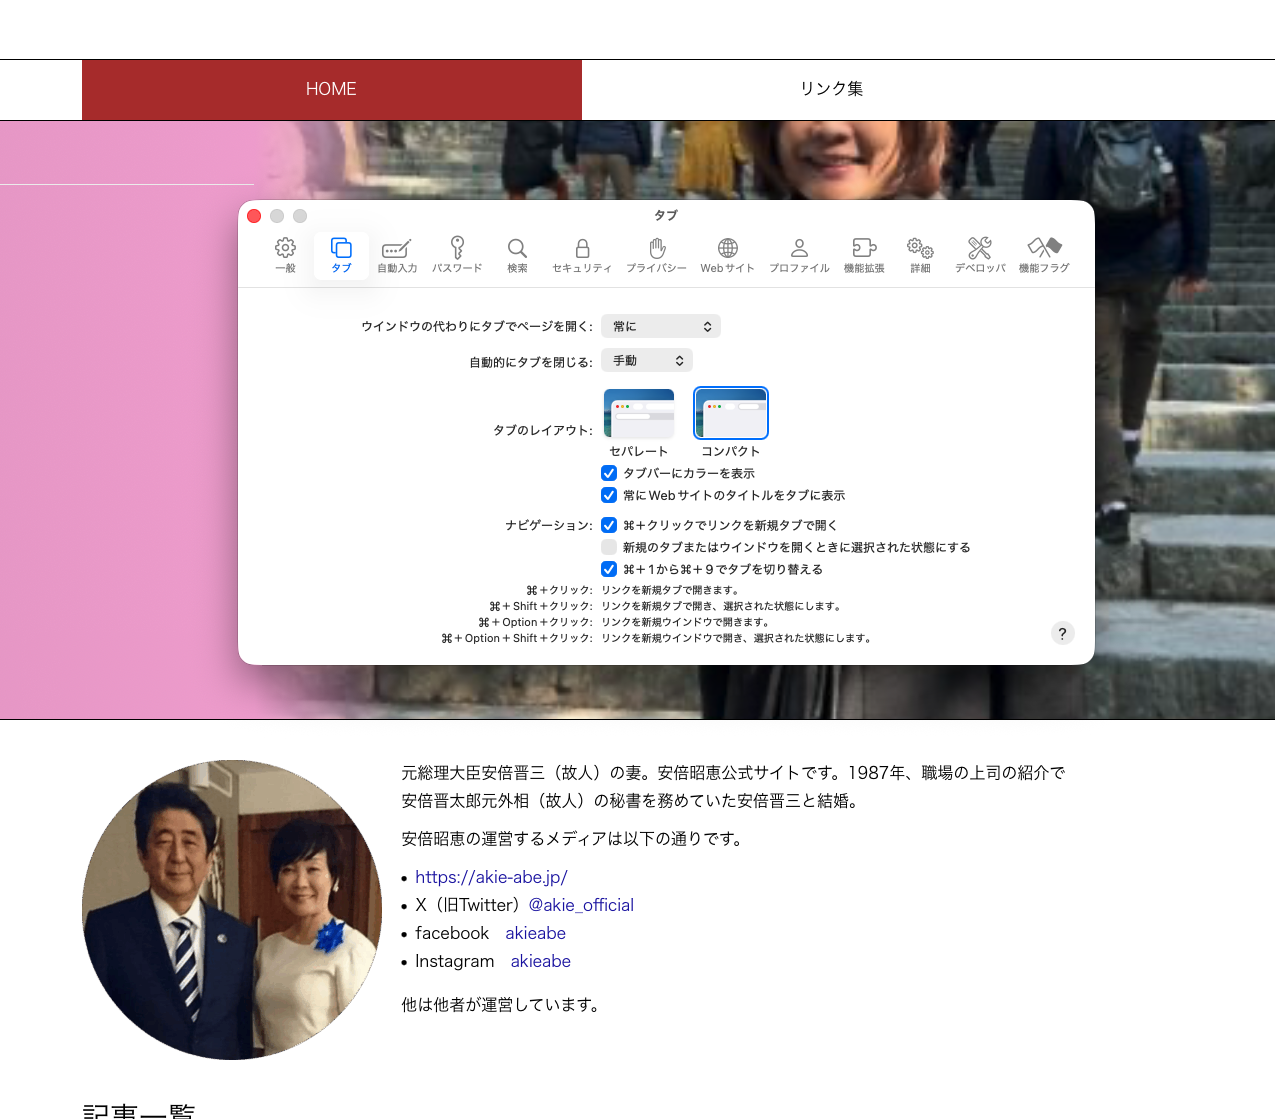Image resolution: width=1275 pixels, height=1119 pixels.
Task: Follow the @akie_official Twitter link
Action: click(x=581, y=905)
